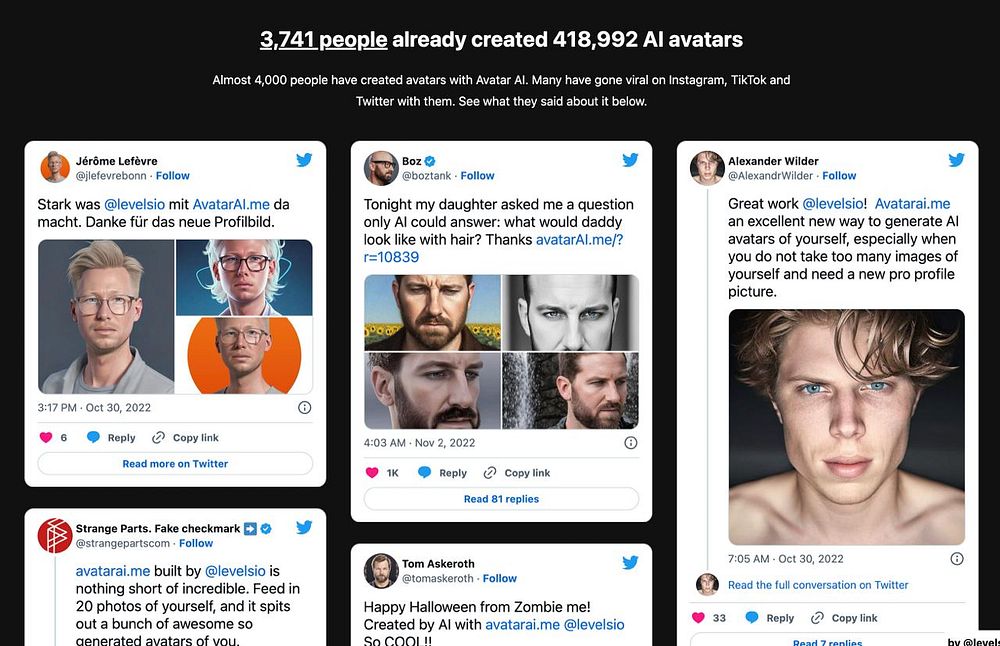1000x646 pixels.
Task: Open Alexander Wilder's large portrait image
Action: (846, 427)
